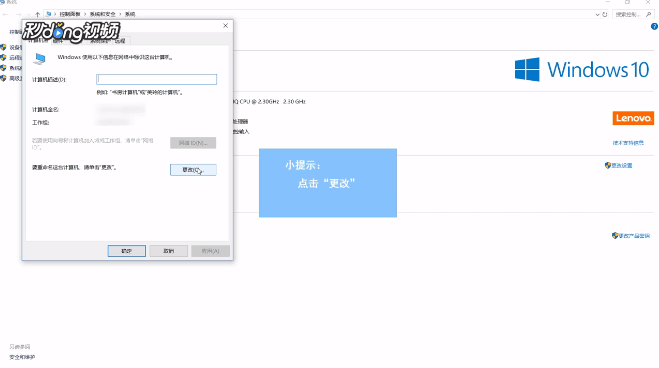Click the Windows 10 logo

pyautogui.click(x=582, y=70)
